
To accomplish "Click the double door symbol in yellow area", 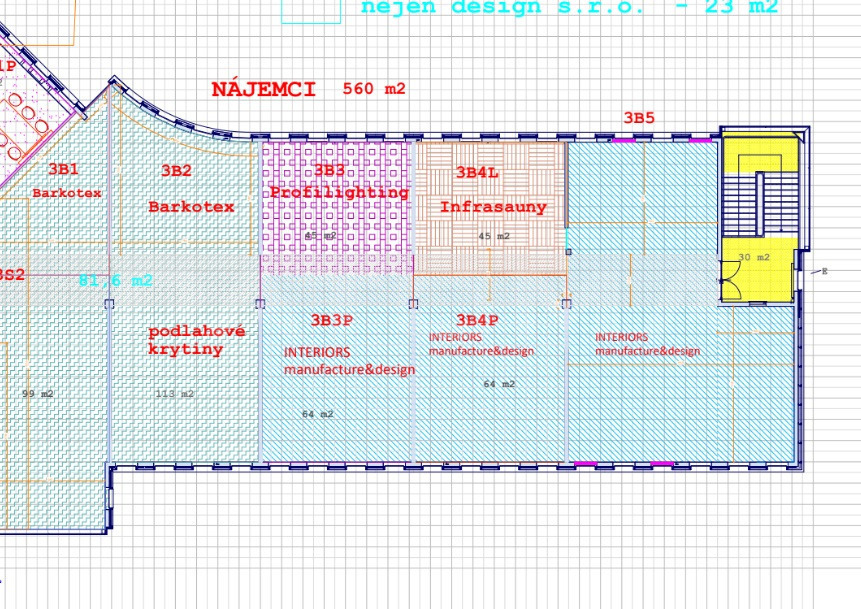I will (730, 280).
